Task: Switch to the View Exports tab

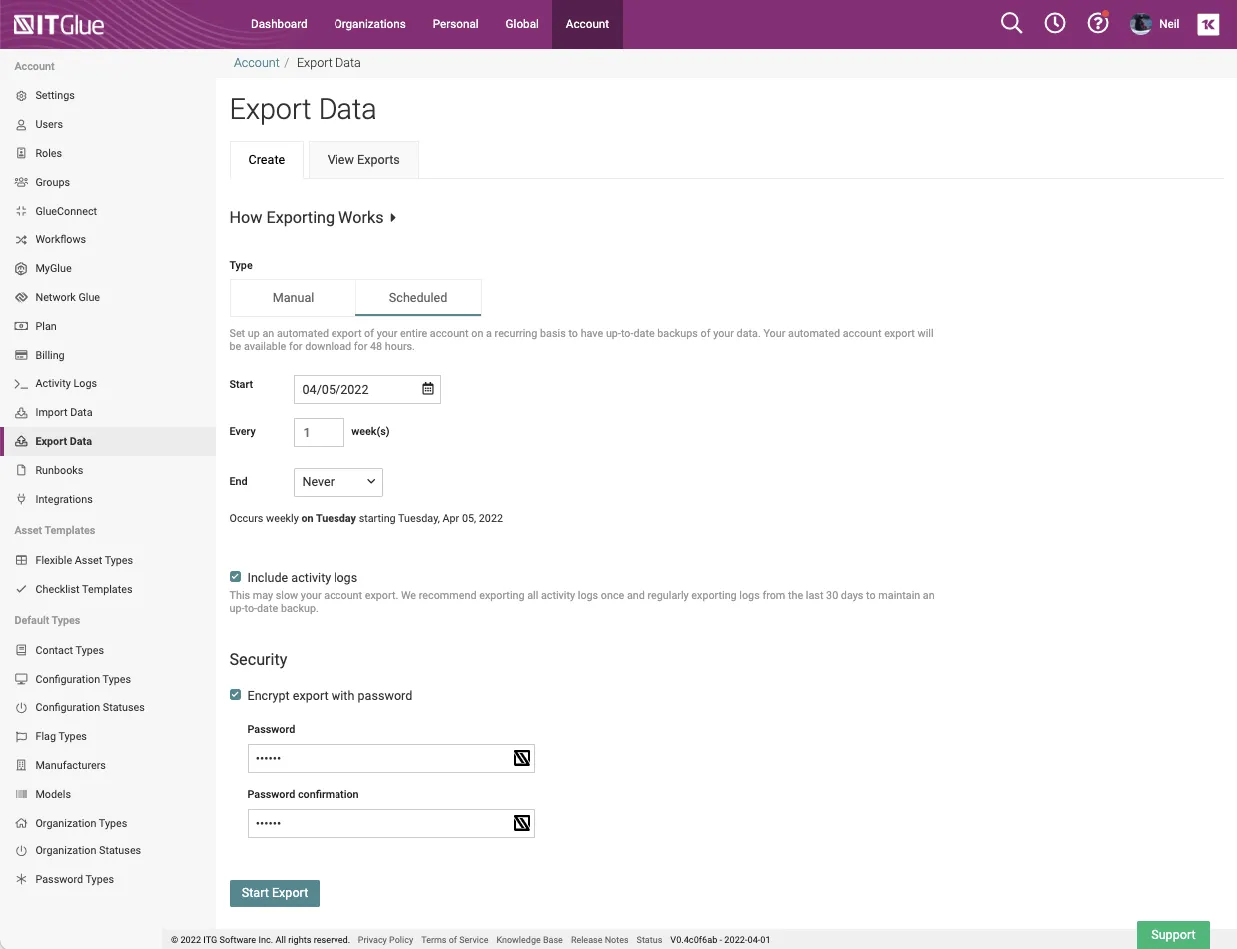Action: pos(363,160)
